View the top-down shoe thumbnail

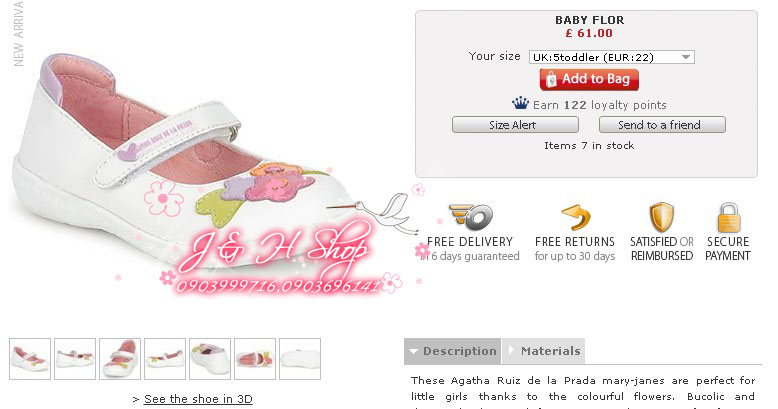point(120,359)
